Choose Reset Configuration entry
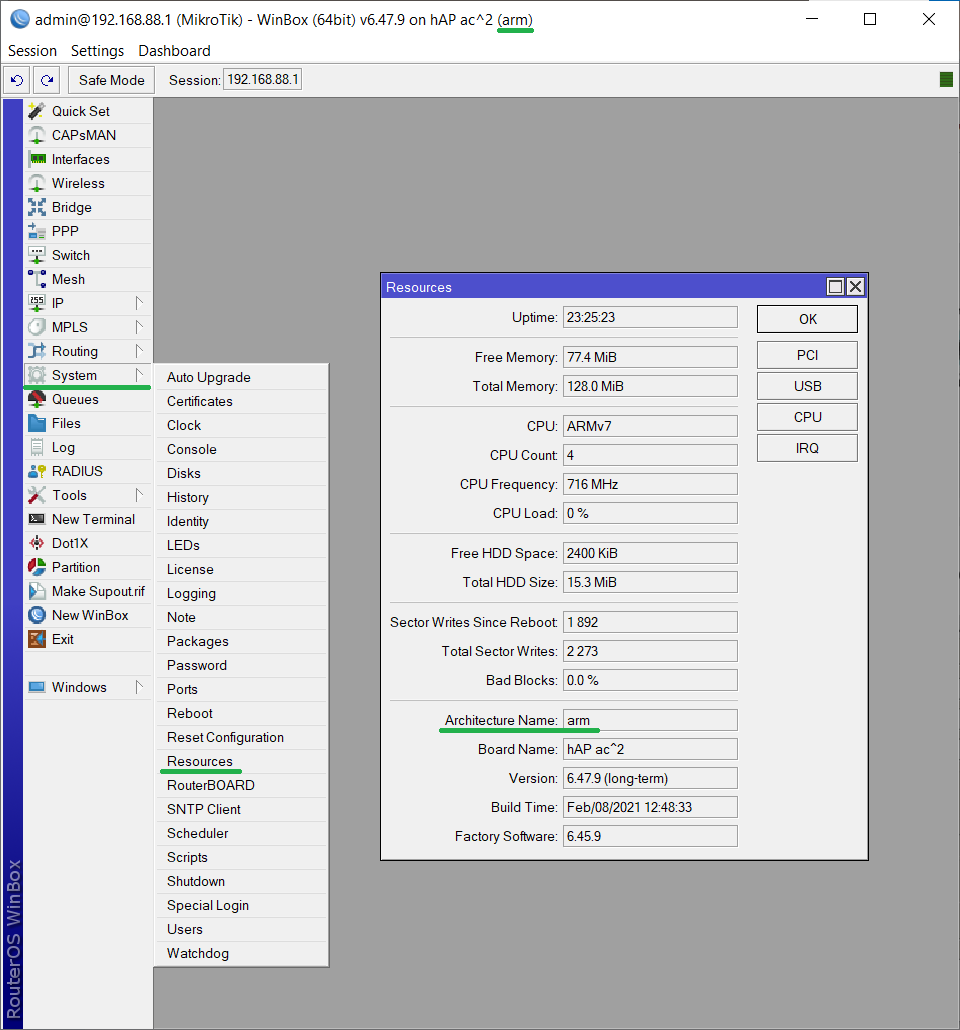The image size is (960, 1030). [x=242, y=737]
